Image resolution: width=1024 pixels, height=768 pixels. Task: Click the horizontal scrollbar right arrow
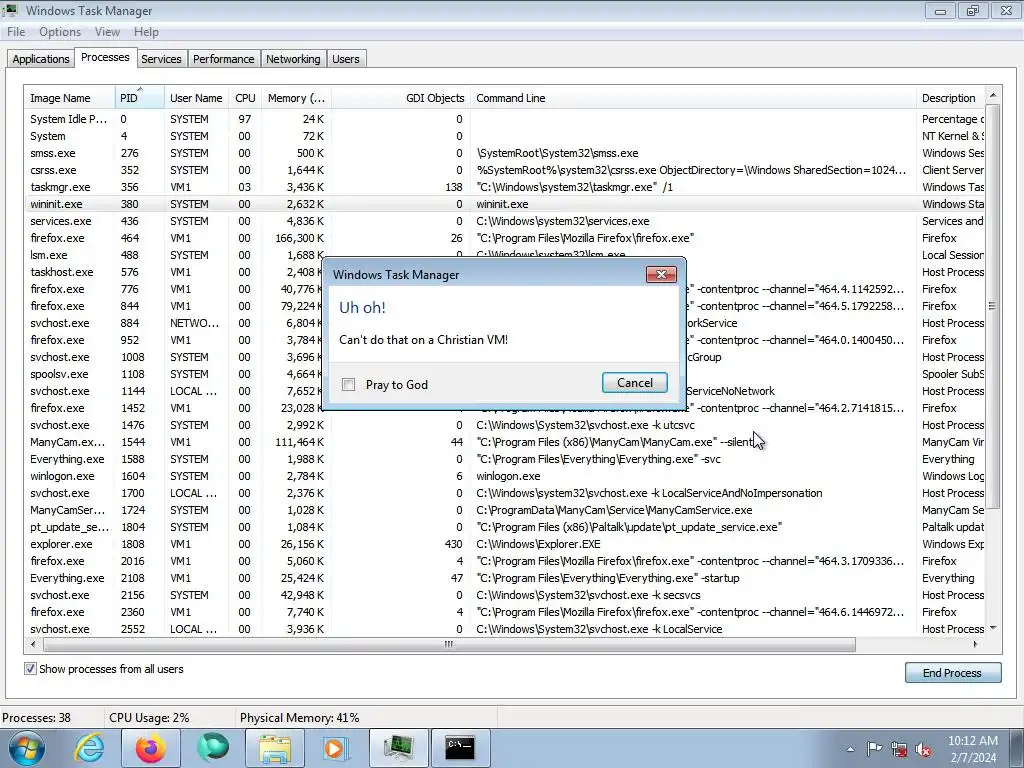point(976,645)
